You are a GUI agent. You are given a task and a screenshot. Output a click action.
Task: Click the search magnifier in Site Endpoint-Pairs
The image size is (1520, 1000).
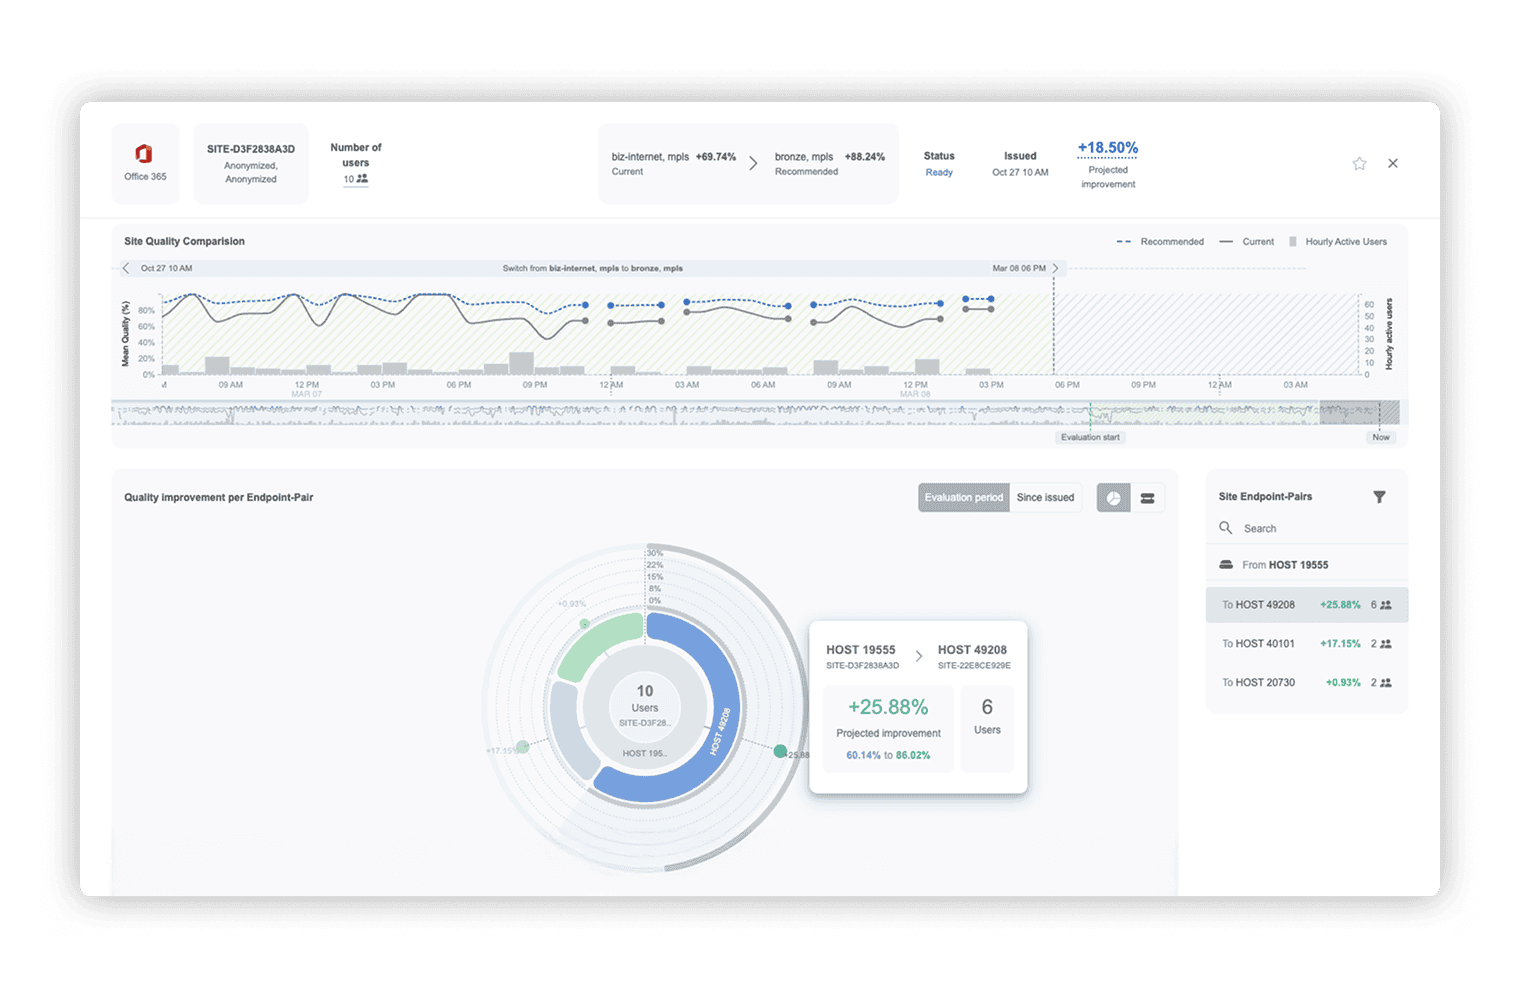click(1226, 528)
